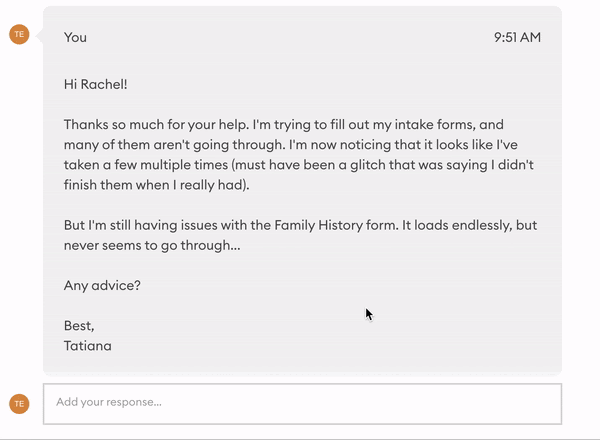
Task: Focus the 'Add your response...' field
Action: [x=302, y=404]
